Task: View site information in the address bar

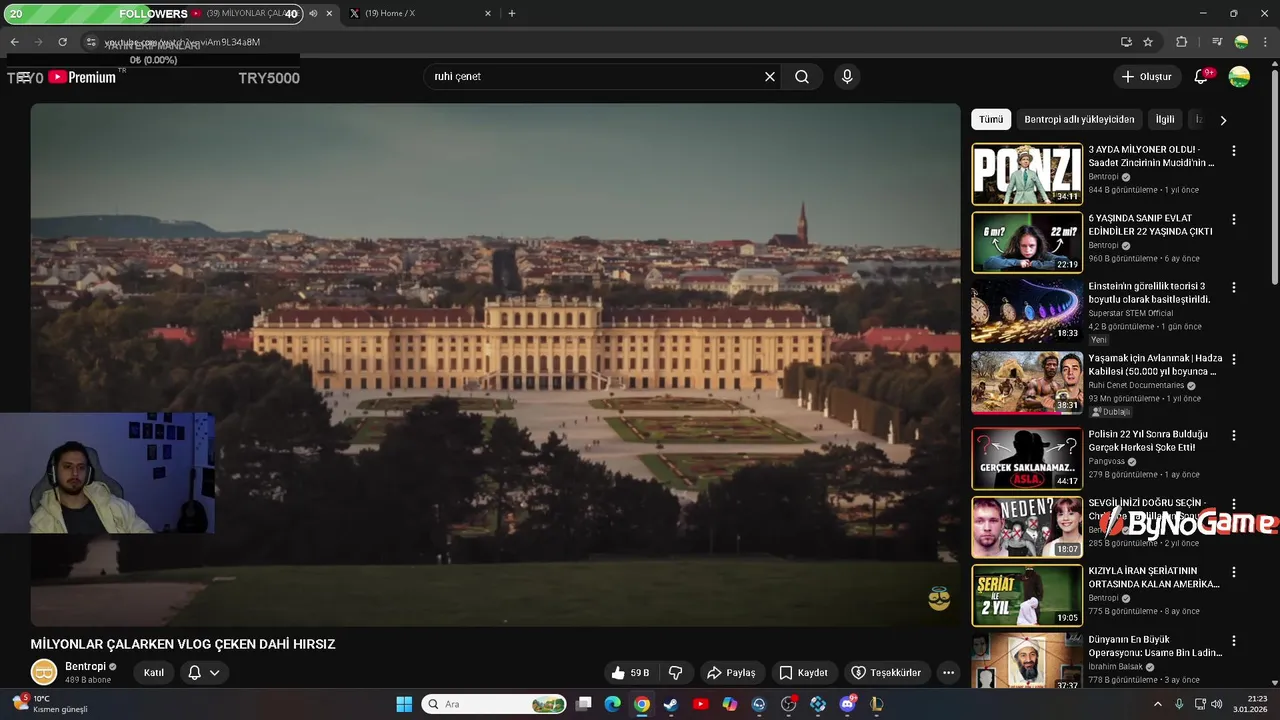Action: coord(90,42)
